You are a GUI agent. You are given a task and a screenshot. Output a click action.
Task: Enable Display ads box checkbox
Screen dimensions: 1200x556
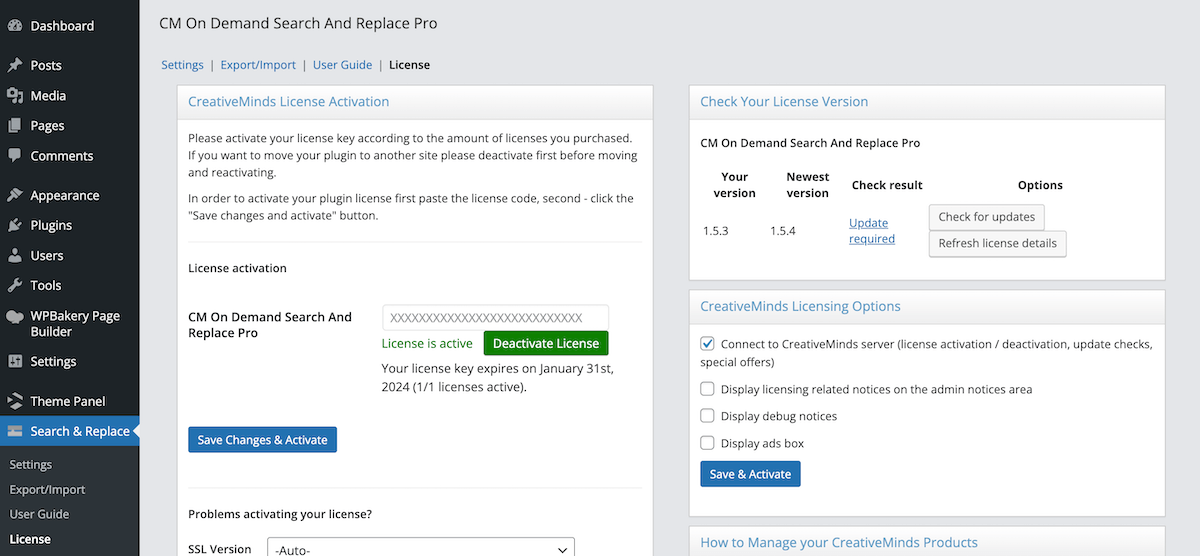tap(708, 443)
